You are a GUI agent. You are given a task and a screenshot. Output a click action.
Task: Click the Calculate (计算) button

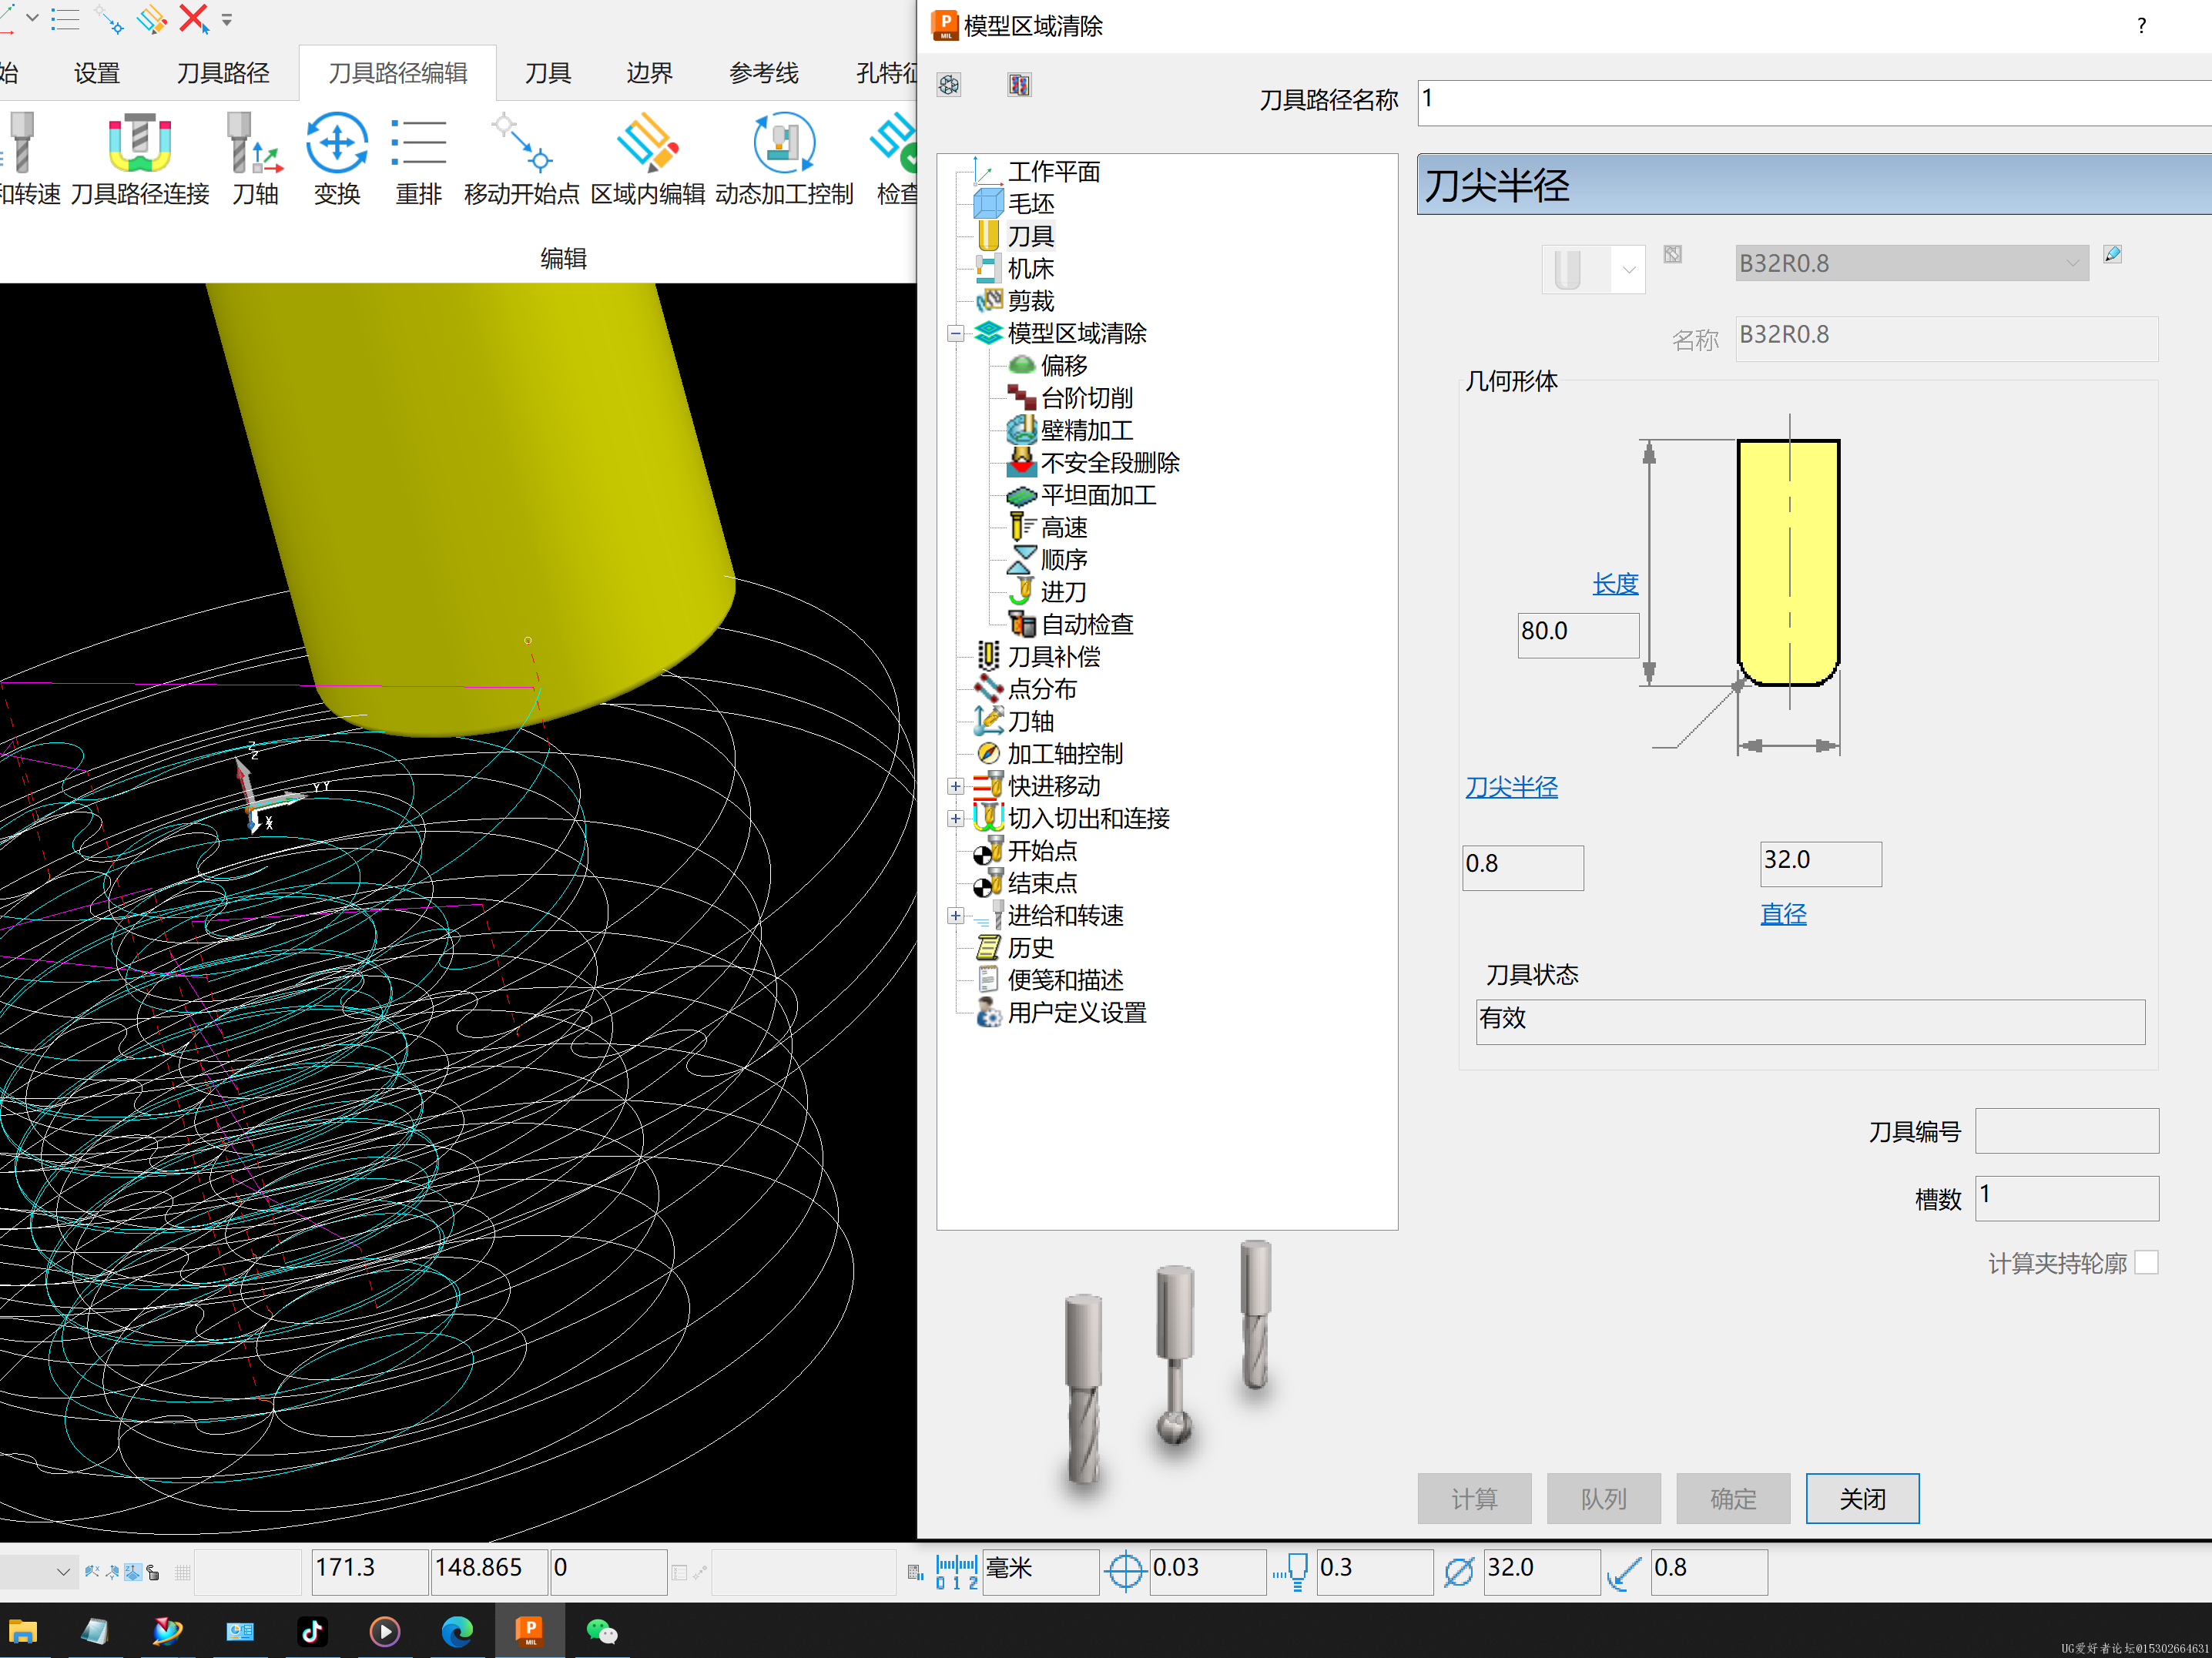(1474, 1499)
